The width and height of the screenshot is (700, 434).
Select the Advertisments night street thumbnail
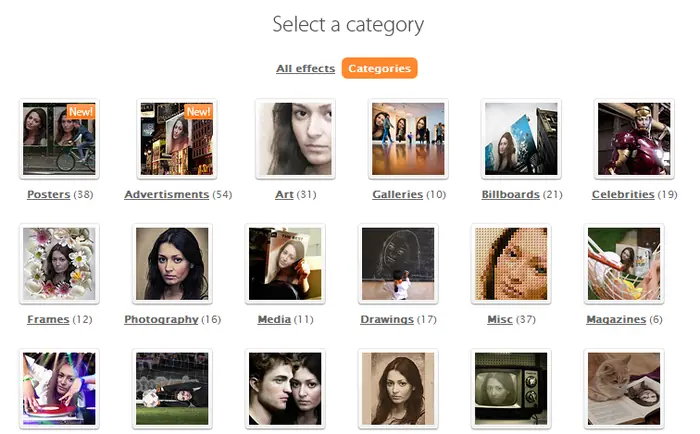coord(177,139)
